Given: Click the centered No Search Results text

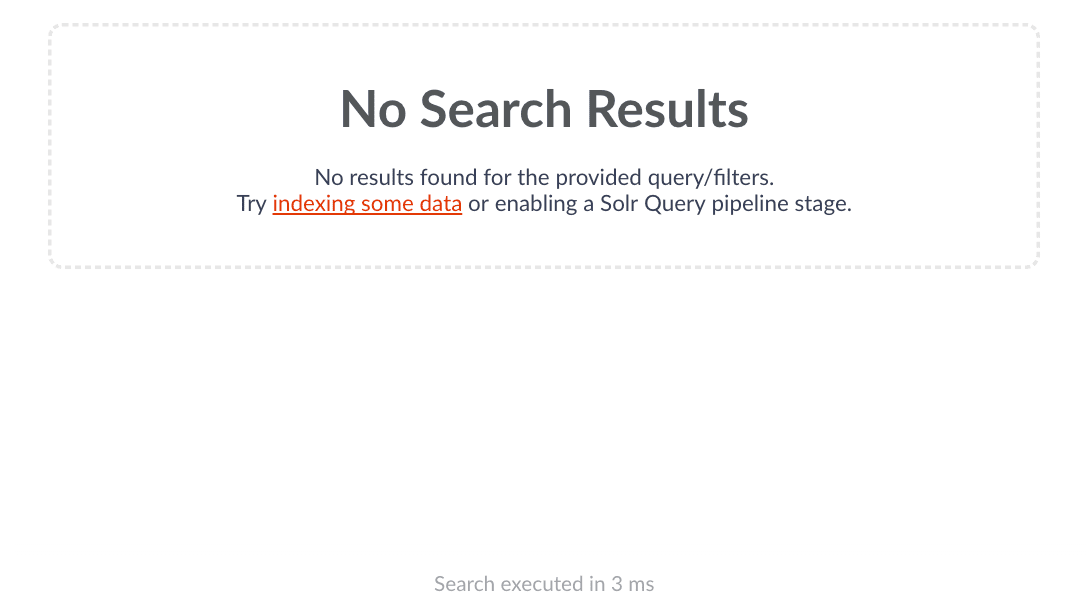Looking at the screenshot, I should tap(544, 110).
